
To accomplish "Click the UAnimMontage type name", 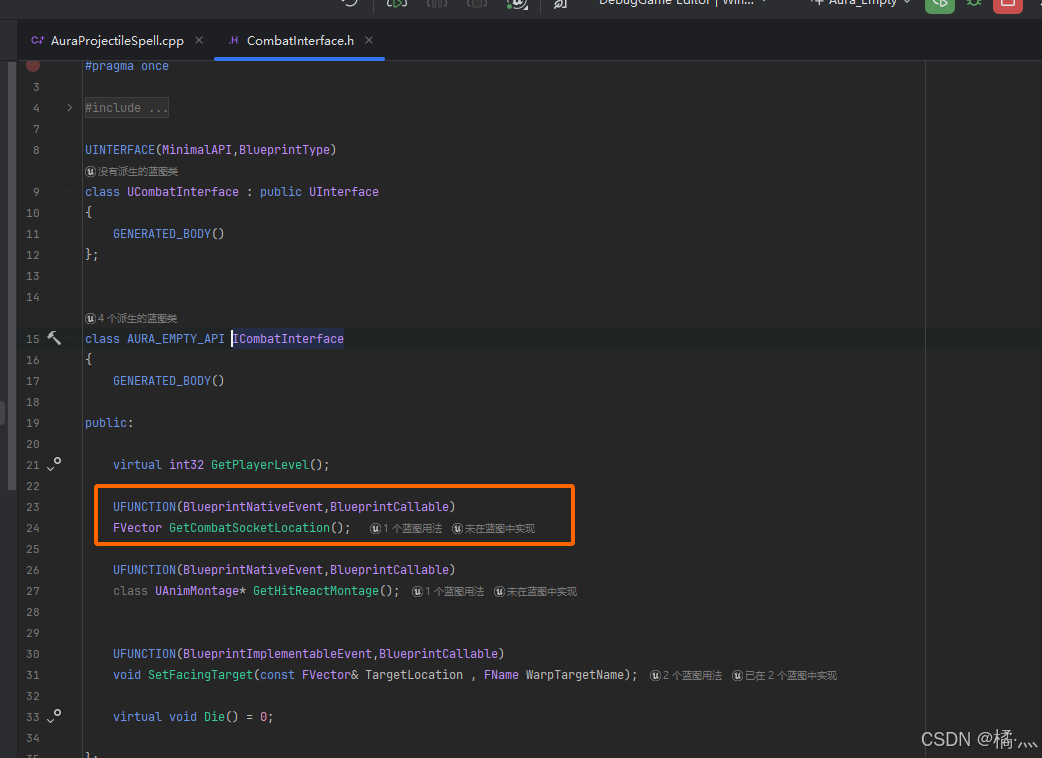I will (197, 591).
